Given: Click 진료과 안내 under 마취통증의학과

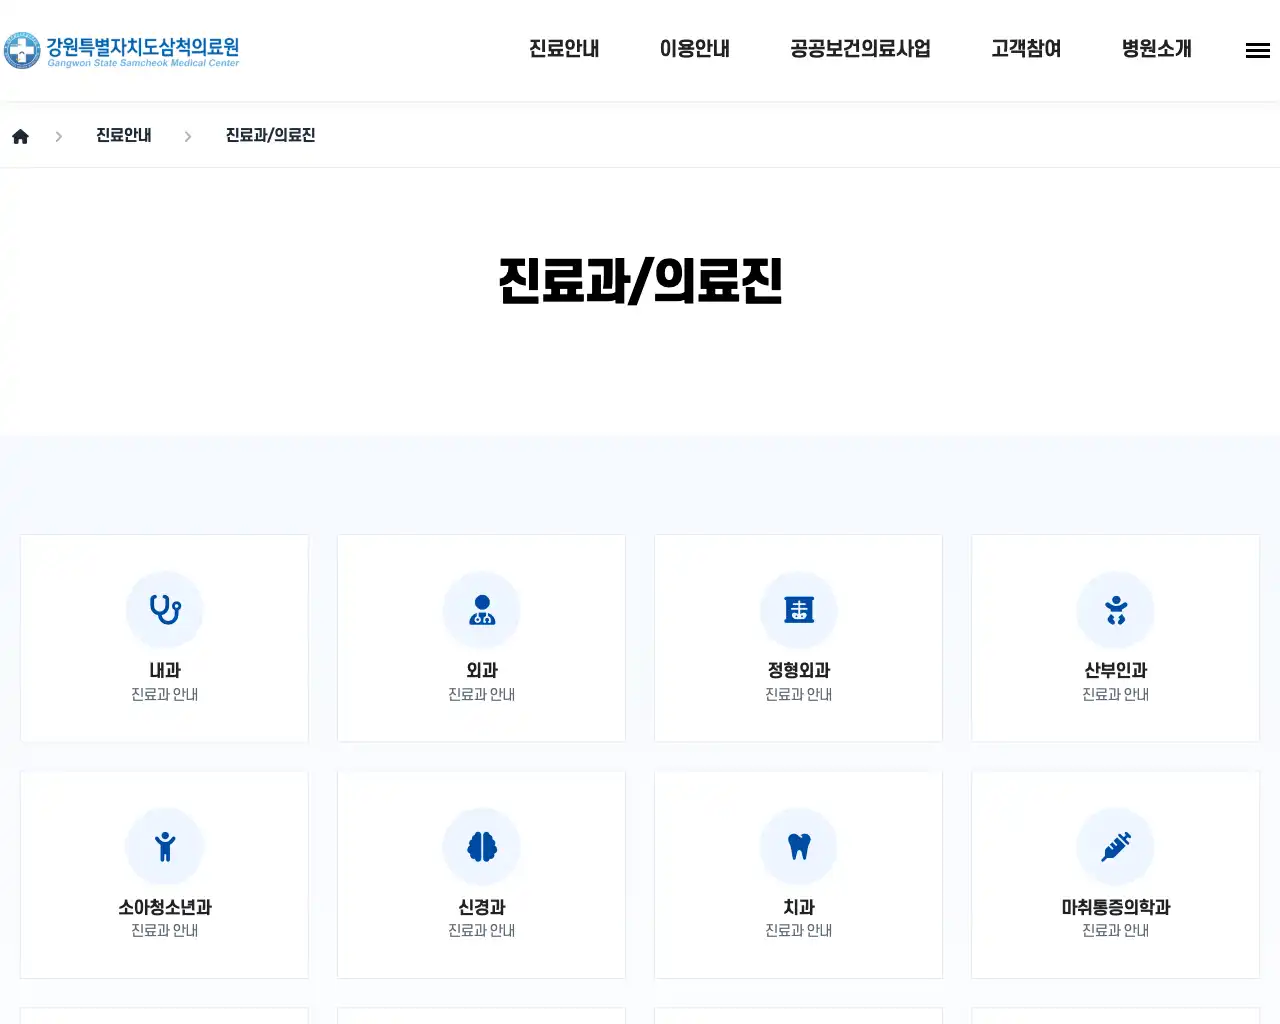Looking at the screenshot, I should click(1116, 930).
